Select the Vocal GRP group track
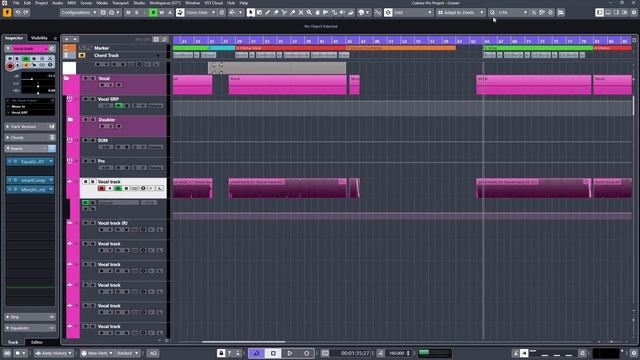640x360 pixels. 123,105
